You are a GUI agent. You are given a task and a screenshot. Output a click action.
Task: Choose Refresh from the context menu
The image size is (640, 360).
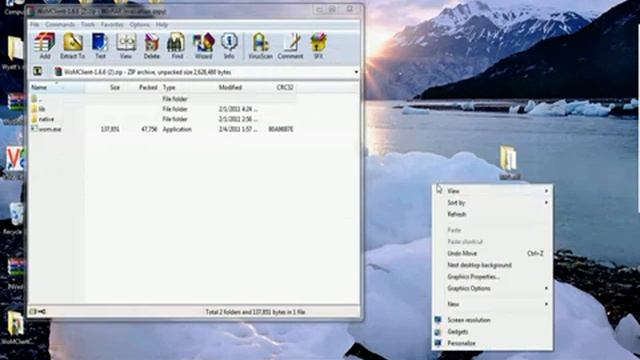click(492, 214)
